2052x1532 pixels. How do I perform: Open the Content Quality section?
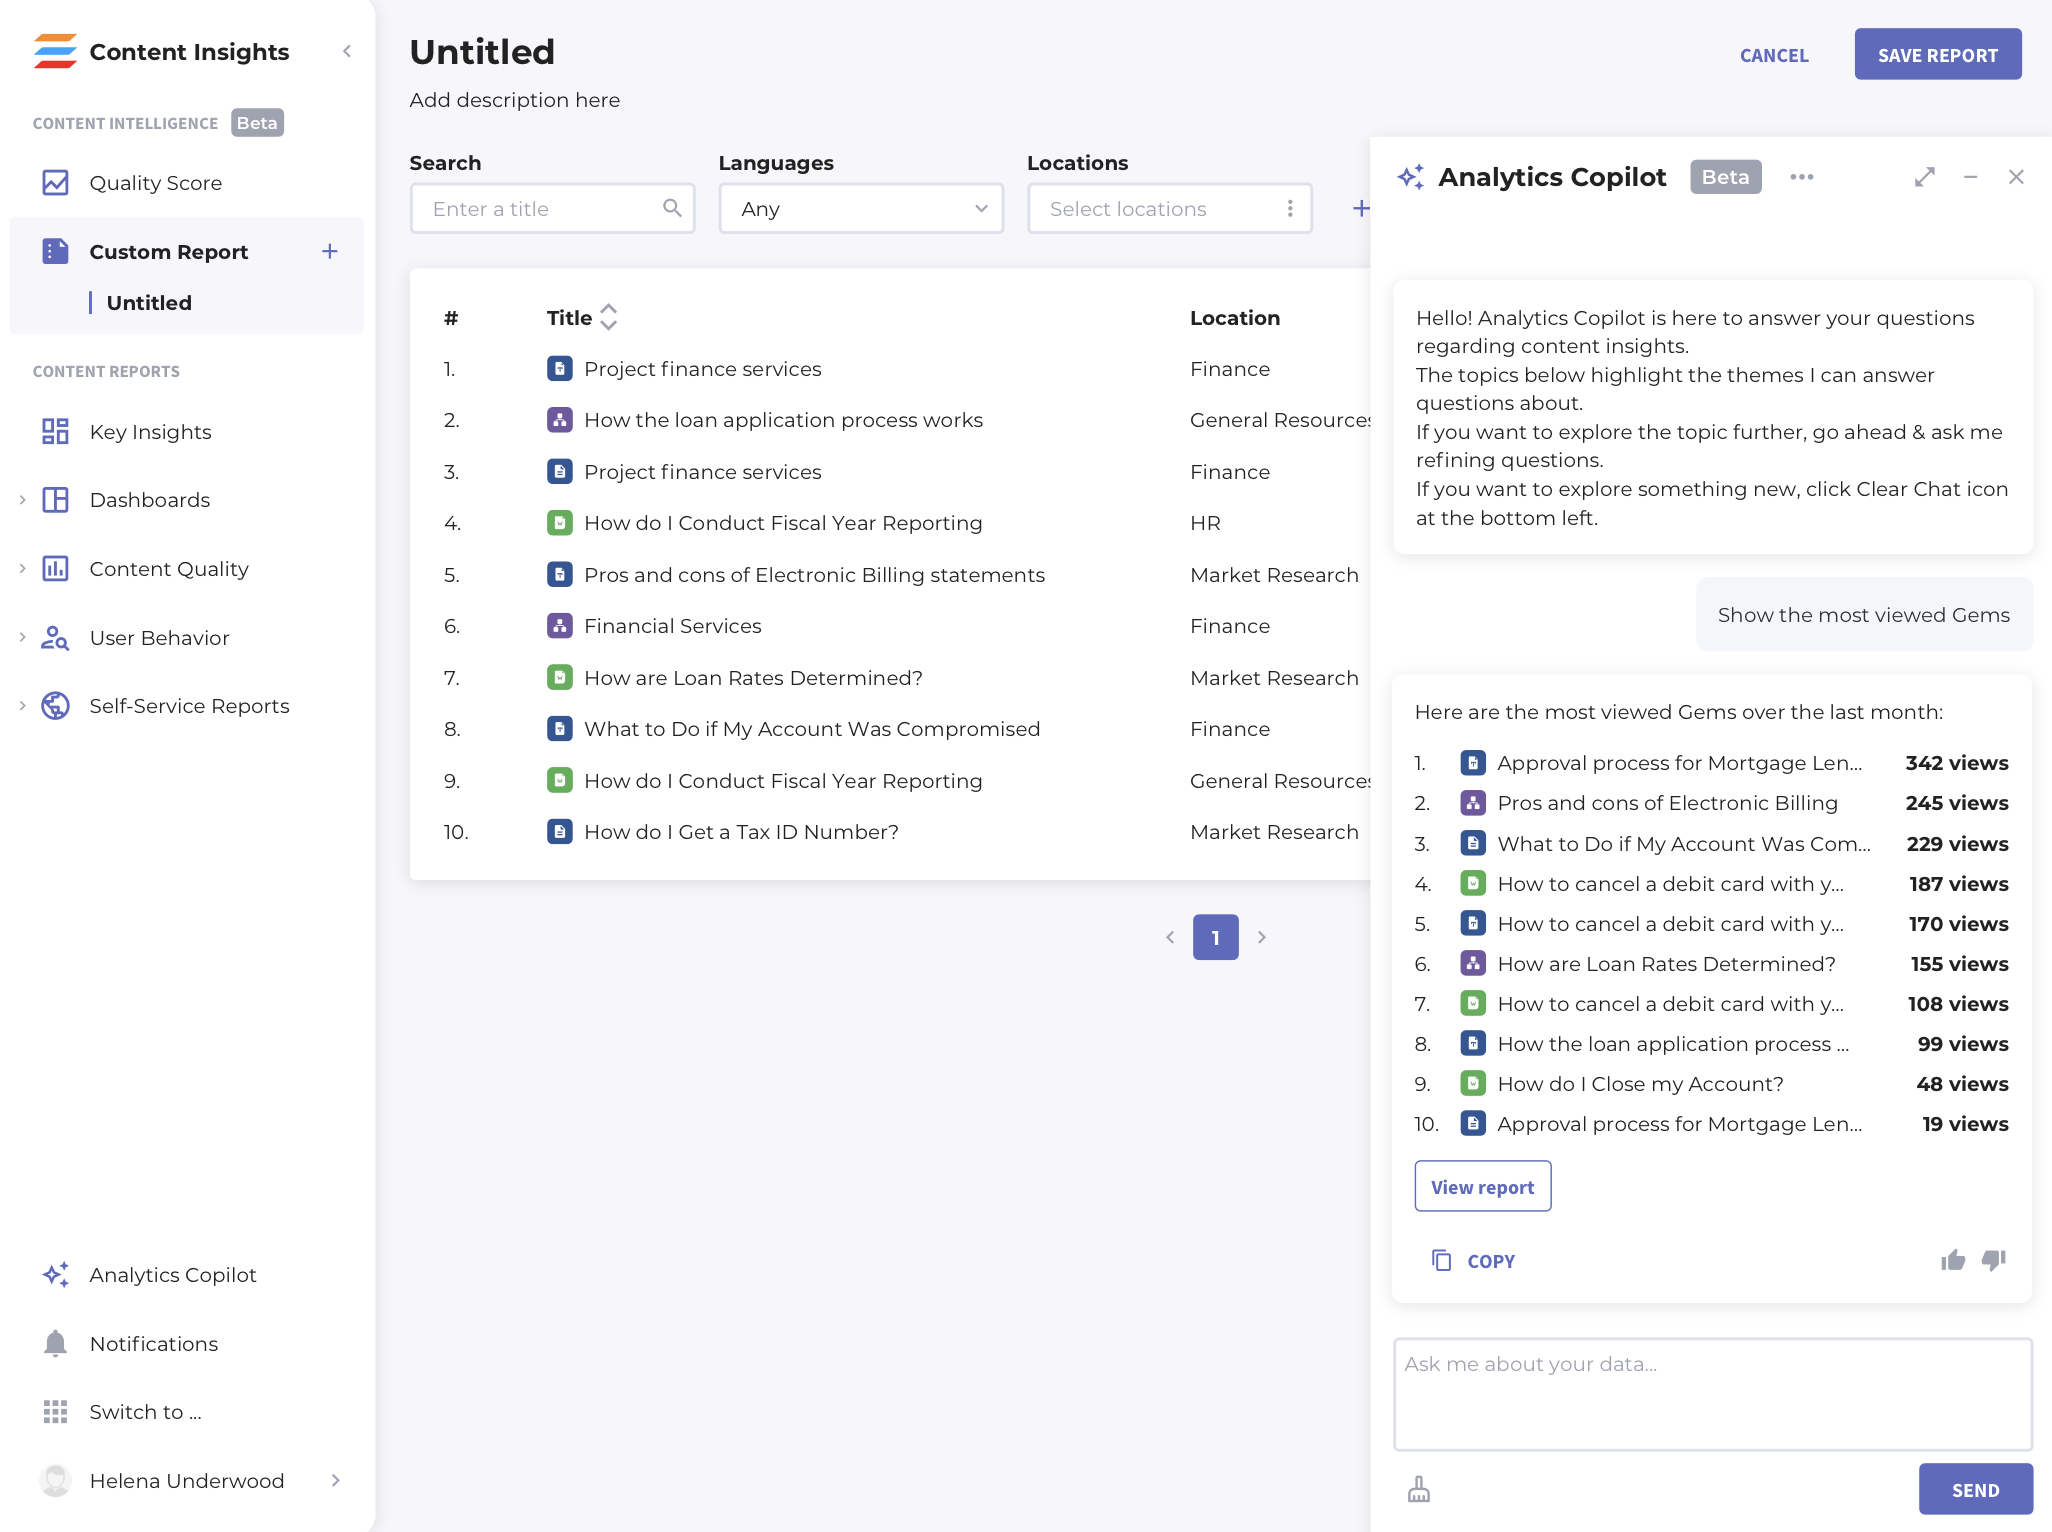point(168,568)
